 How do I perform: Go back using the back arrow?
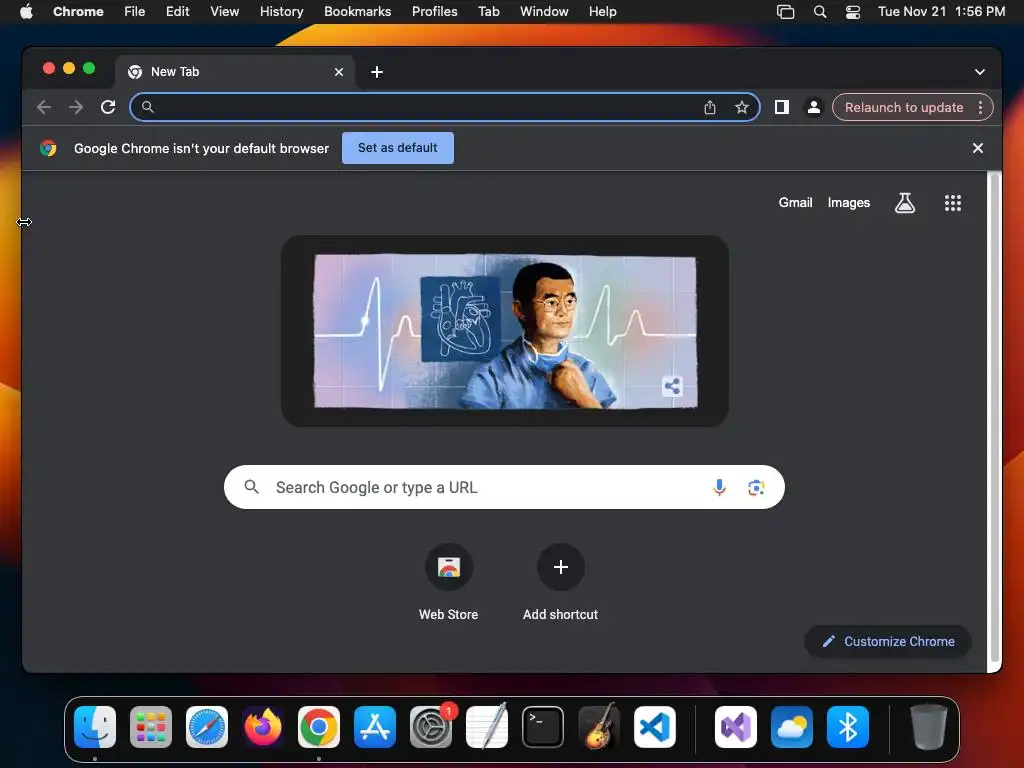point(44,107)
